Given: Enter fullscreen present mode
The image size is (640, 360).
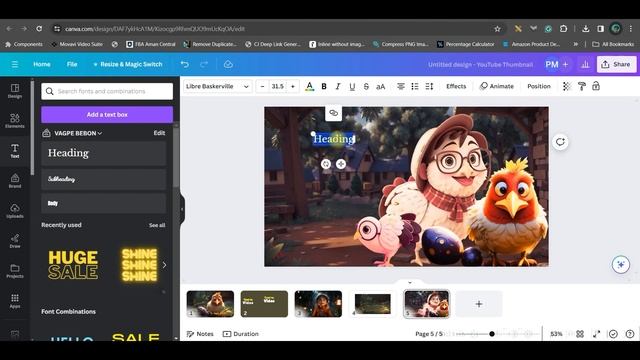Looking at the screenshot, I should pos(596,334).
